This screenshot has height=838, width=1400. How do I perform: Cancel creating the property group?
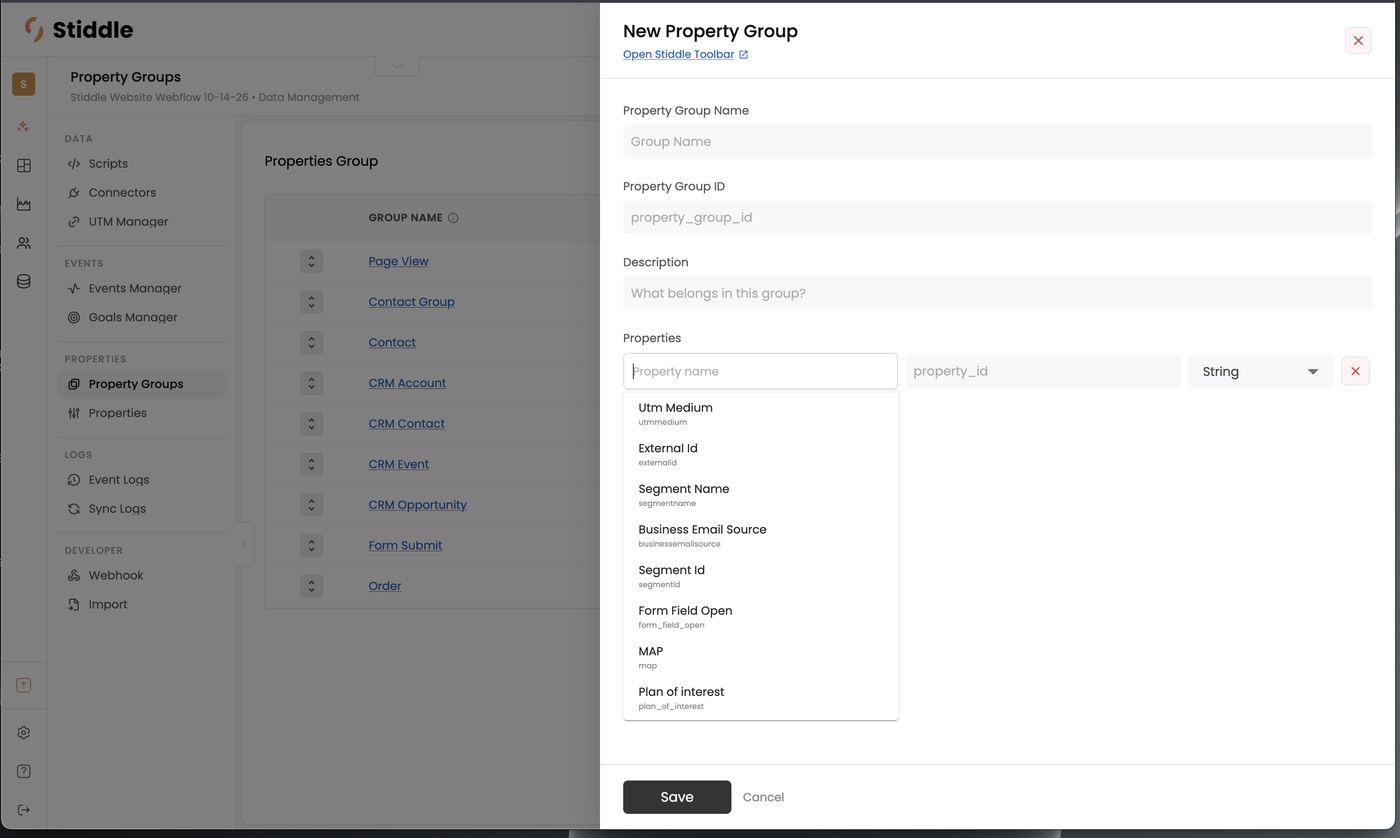click(763, 797)
